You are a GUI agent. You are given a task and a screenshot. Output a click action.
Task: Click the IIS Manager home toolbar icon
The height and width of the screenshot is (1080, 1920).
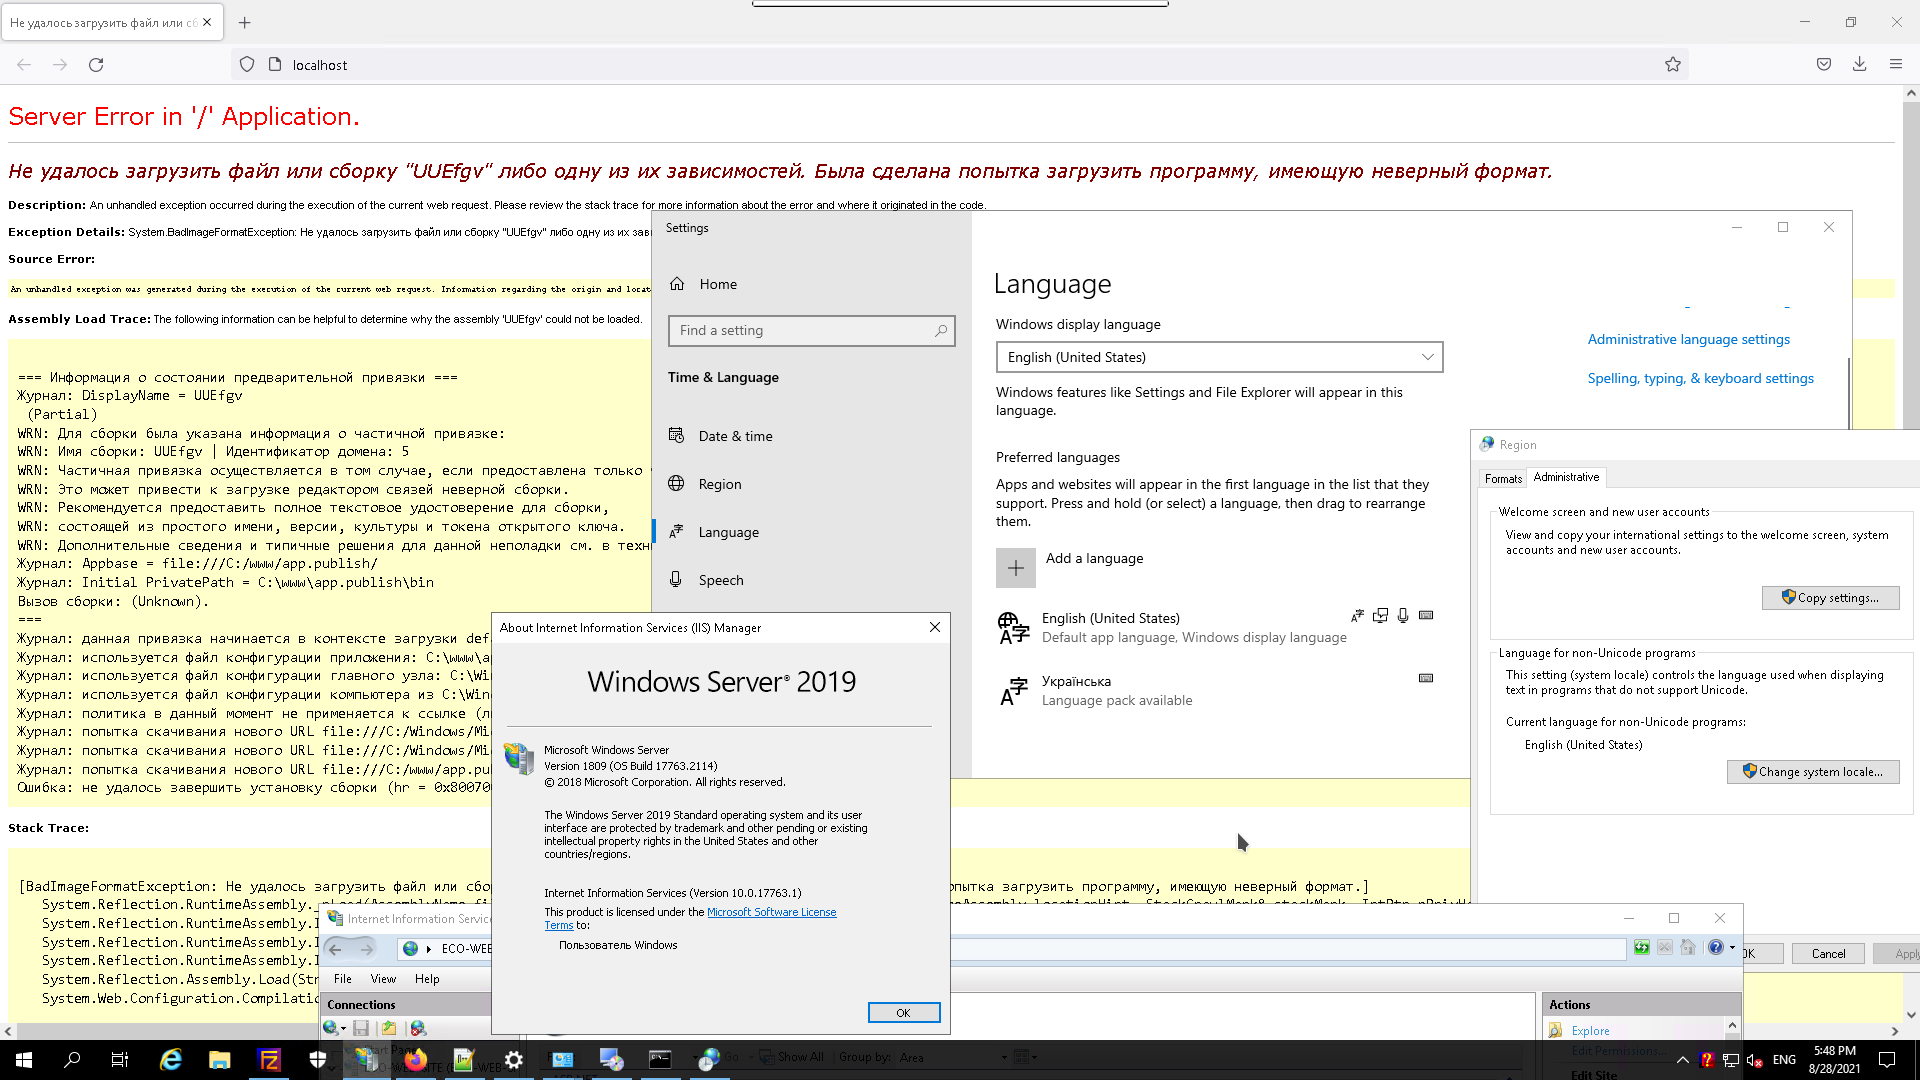[x=1688, y=948]
